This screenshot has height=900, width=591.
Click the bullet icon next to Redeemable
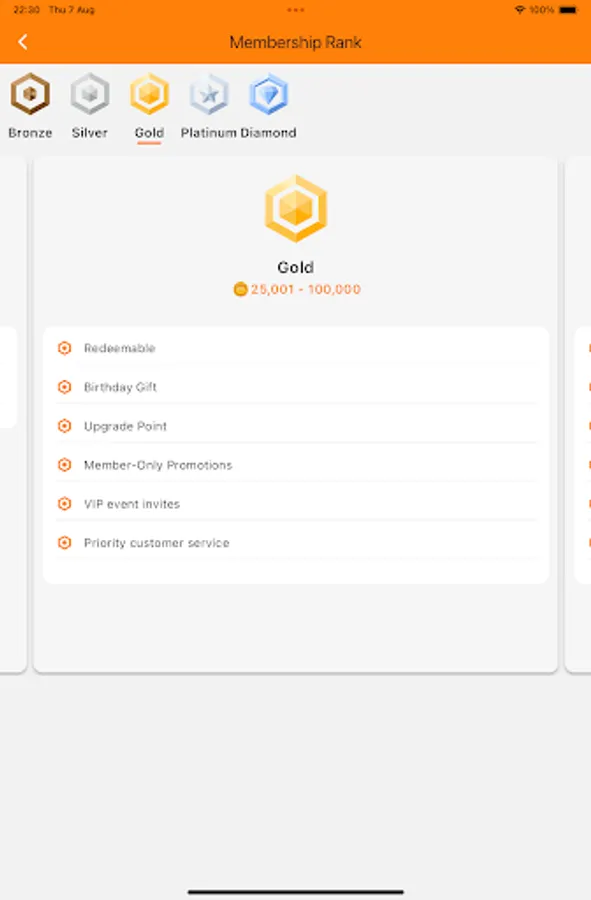[x=65, y=348]
